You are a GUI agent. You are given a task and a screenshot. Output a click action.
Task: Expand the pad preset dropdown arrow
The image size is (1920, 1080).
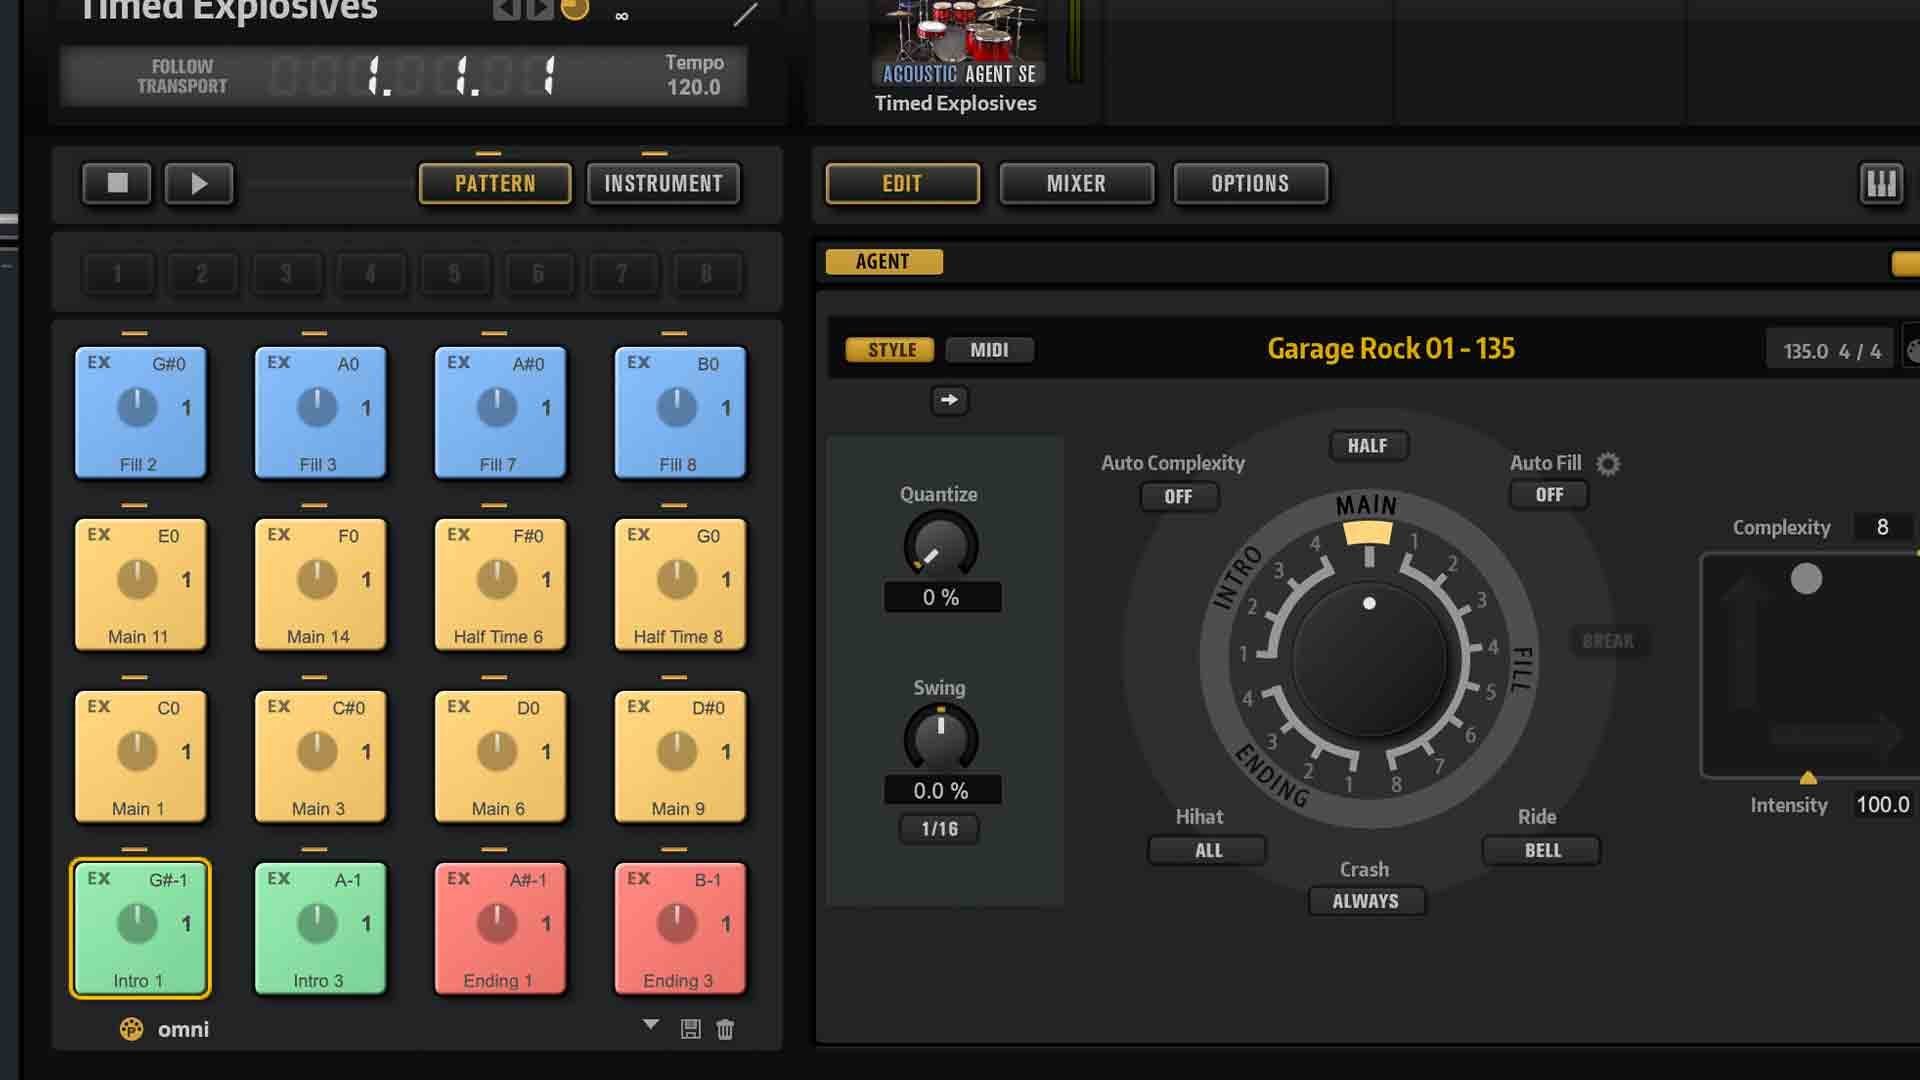(651, 1025)
